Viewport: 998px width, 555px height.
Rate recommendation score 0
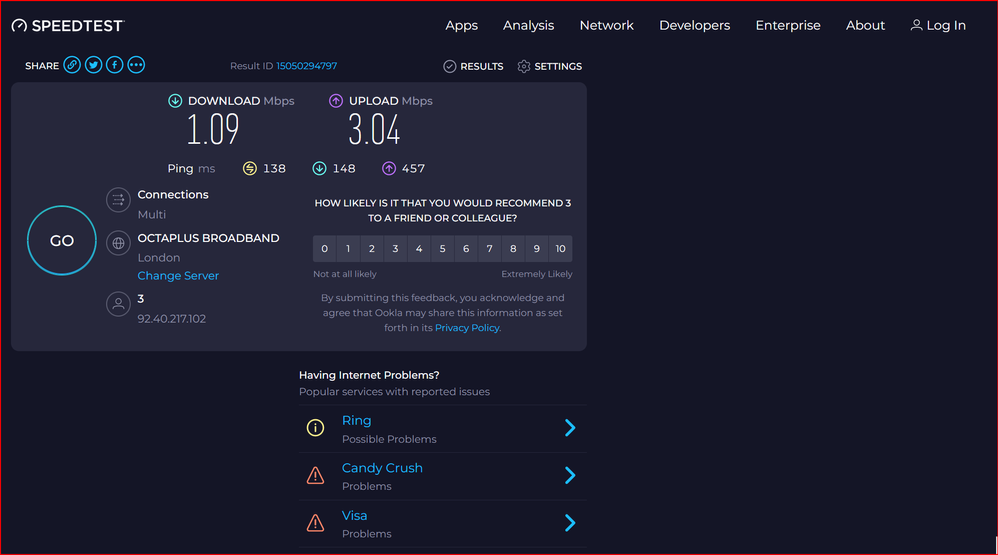[x=325, y=249]
